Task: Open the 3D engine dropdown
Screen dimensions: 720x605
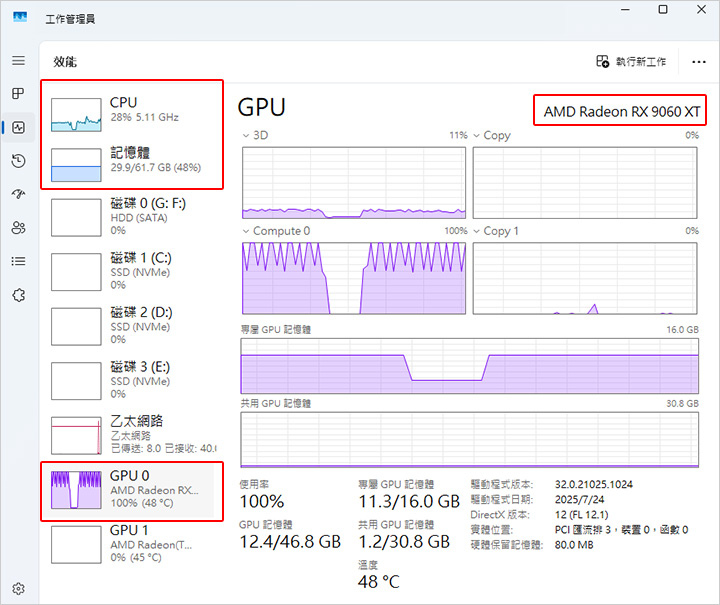Action: [255, 135]
